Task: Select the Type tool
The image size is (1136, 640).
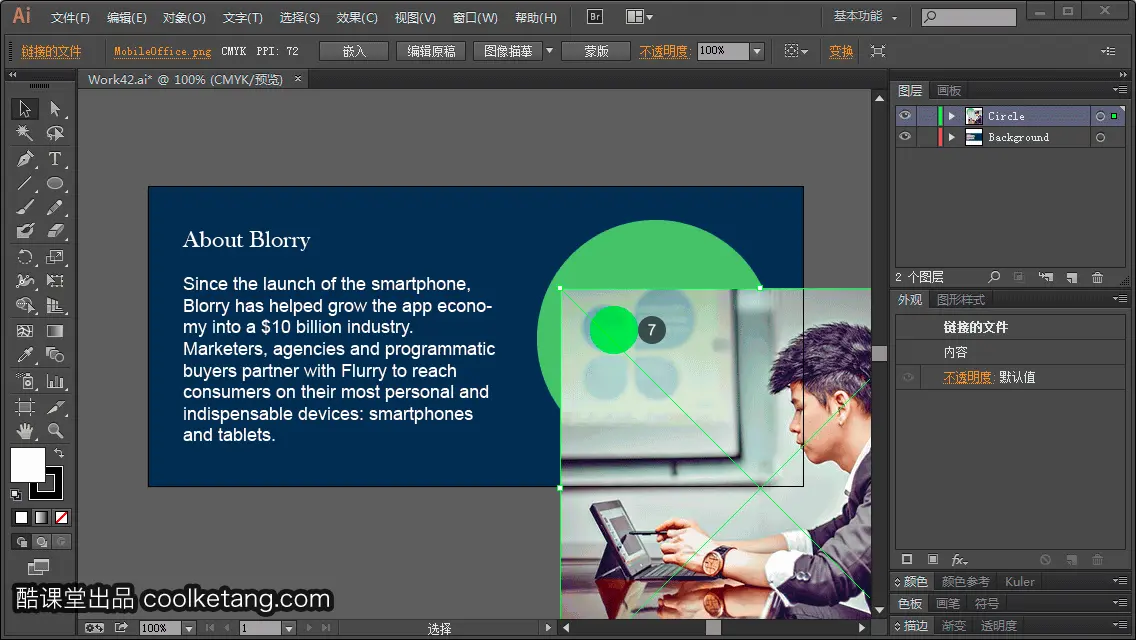Action: pyautogui.click(x=55, y=158)
